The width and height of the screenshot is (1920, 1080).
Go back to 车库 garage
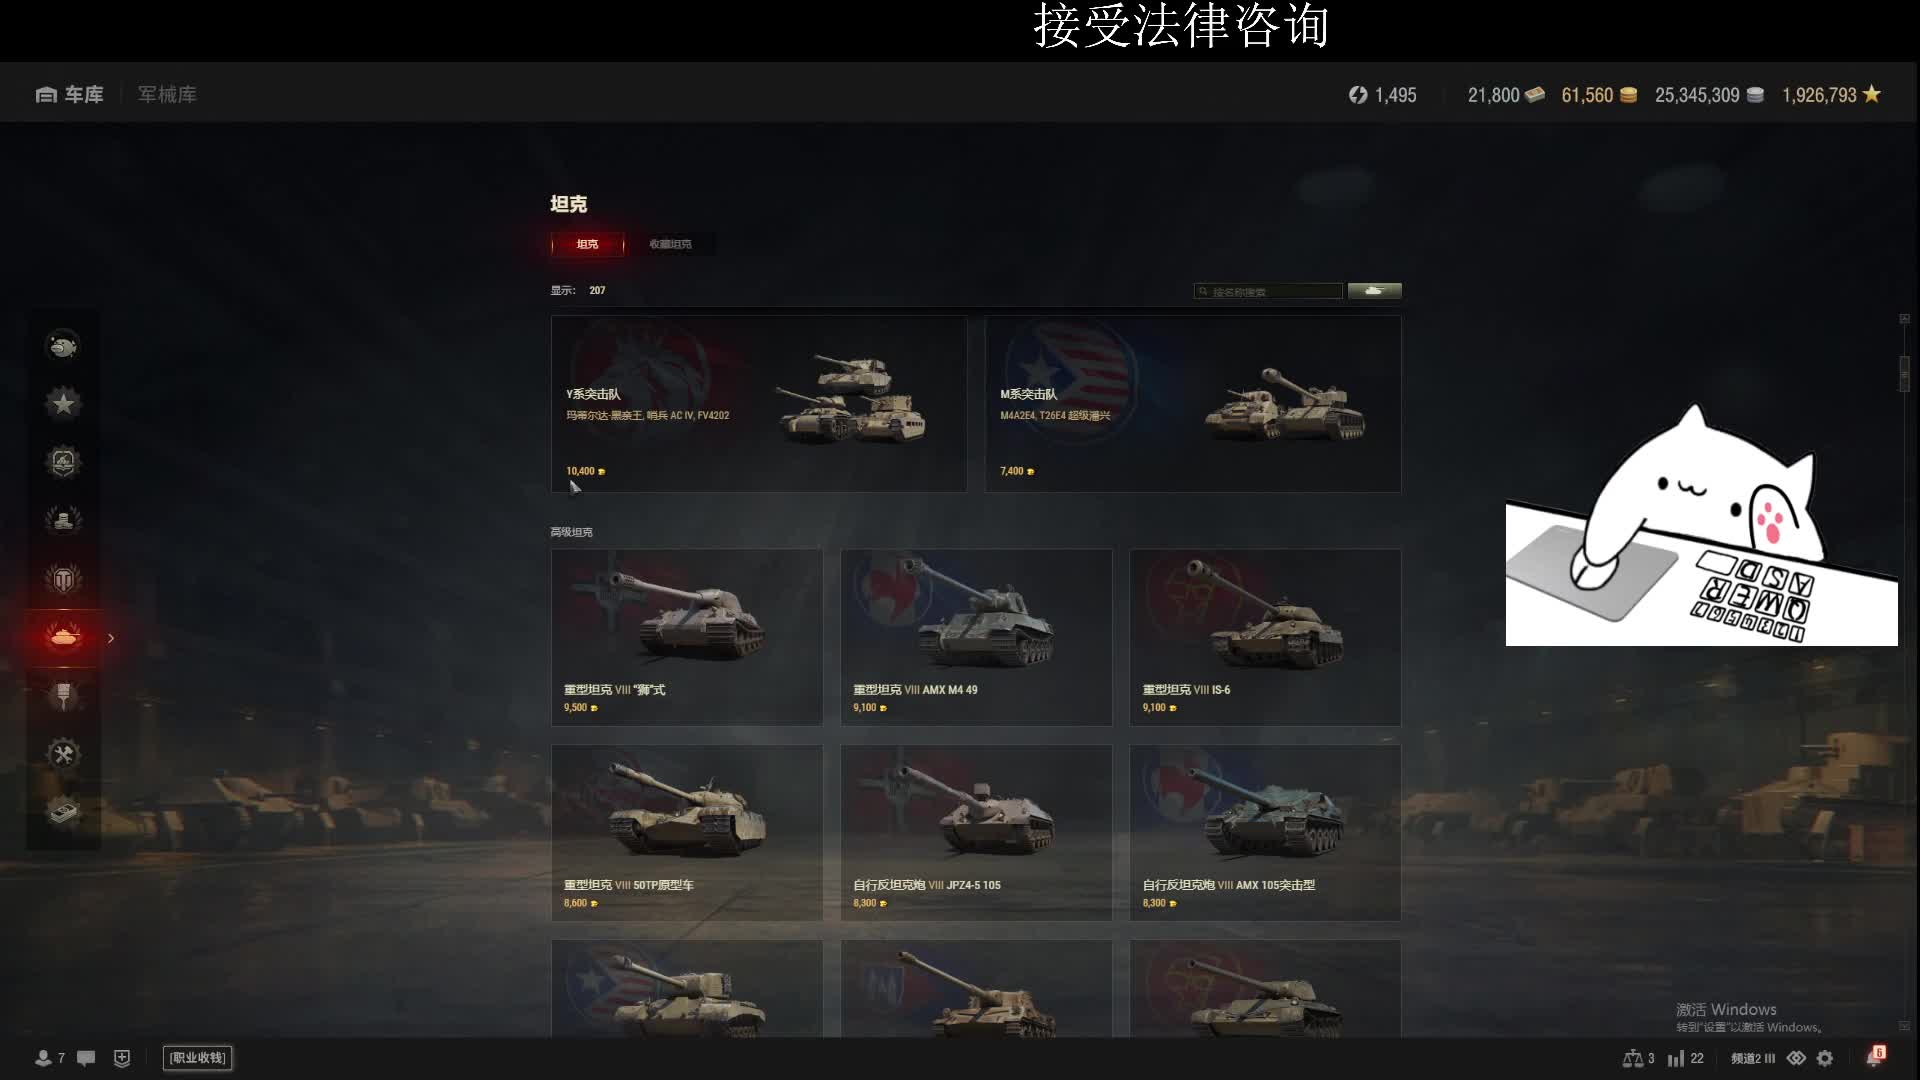(x=70, y=94)
